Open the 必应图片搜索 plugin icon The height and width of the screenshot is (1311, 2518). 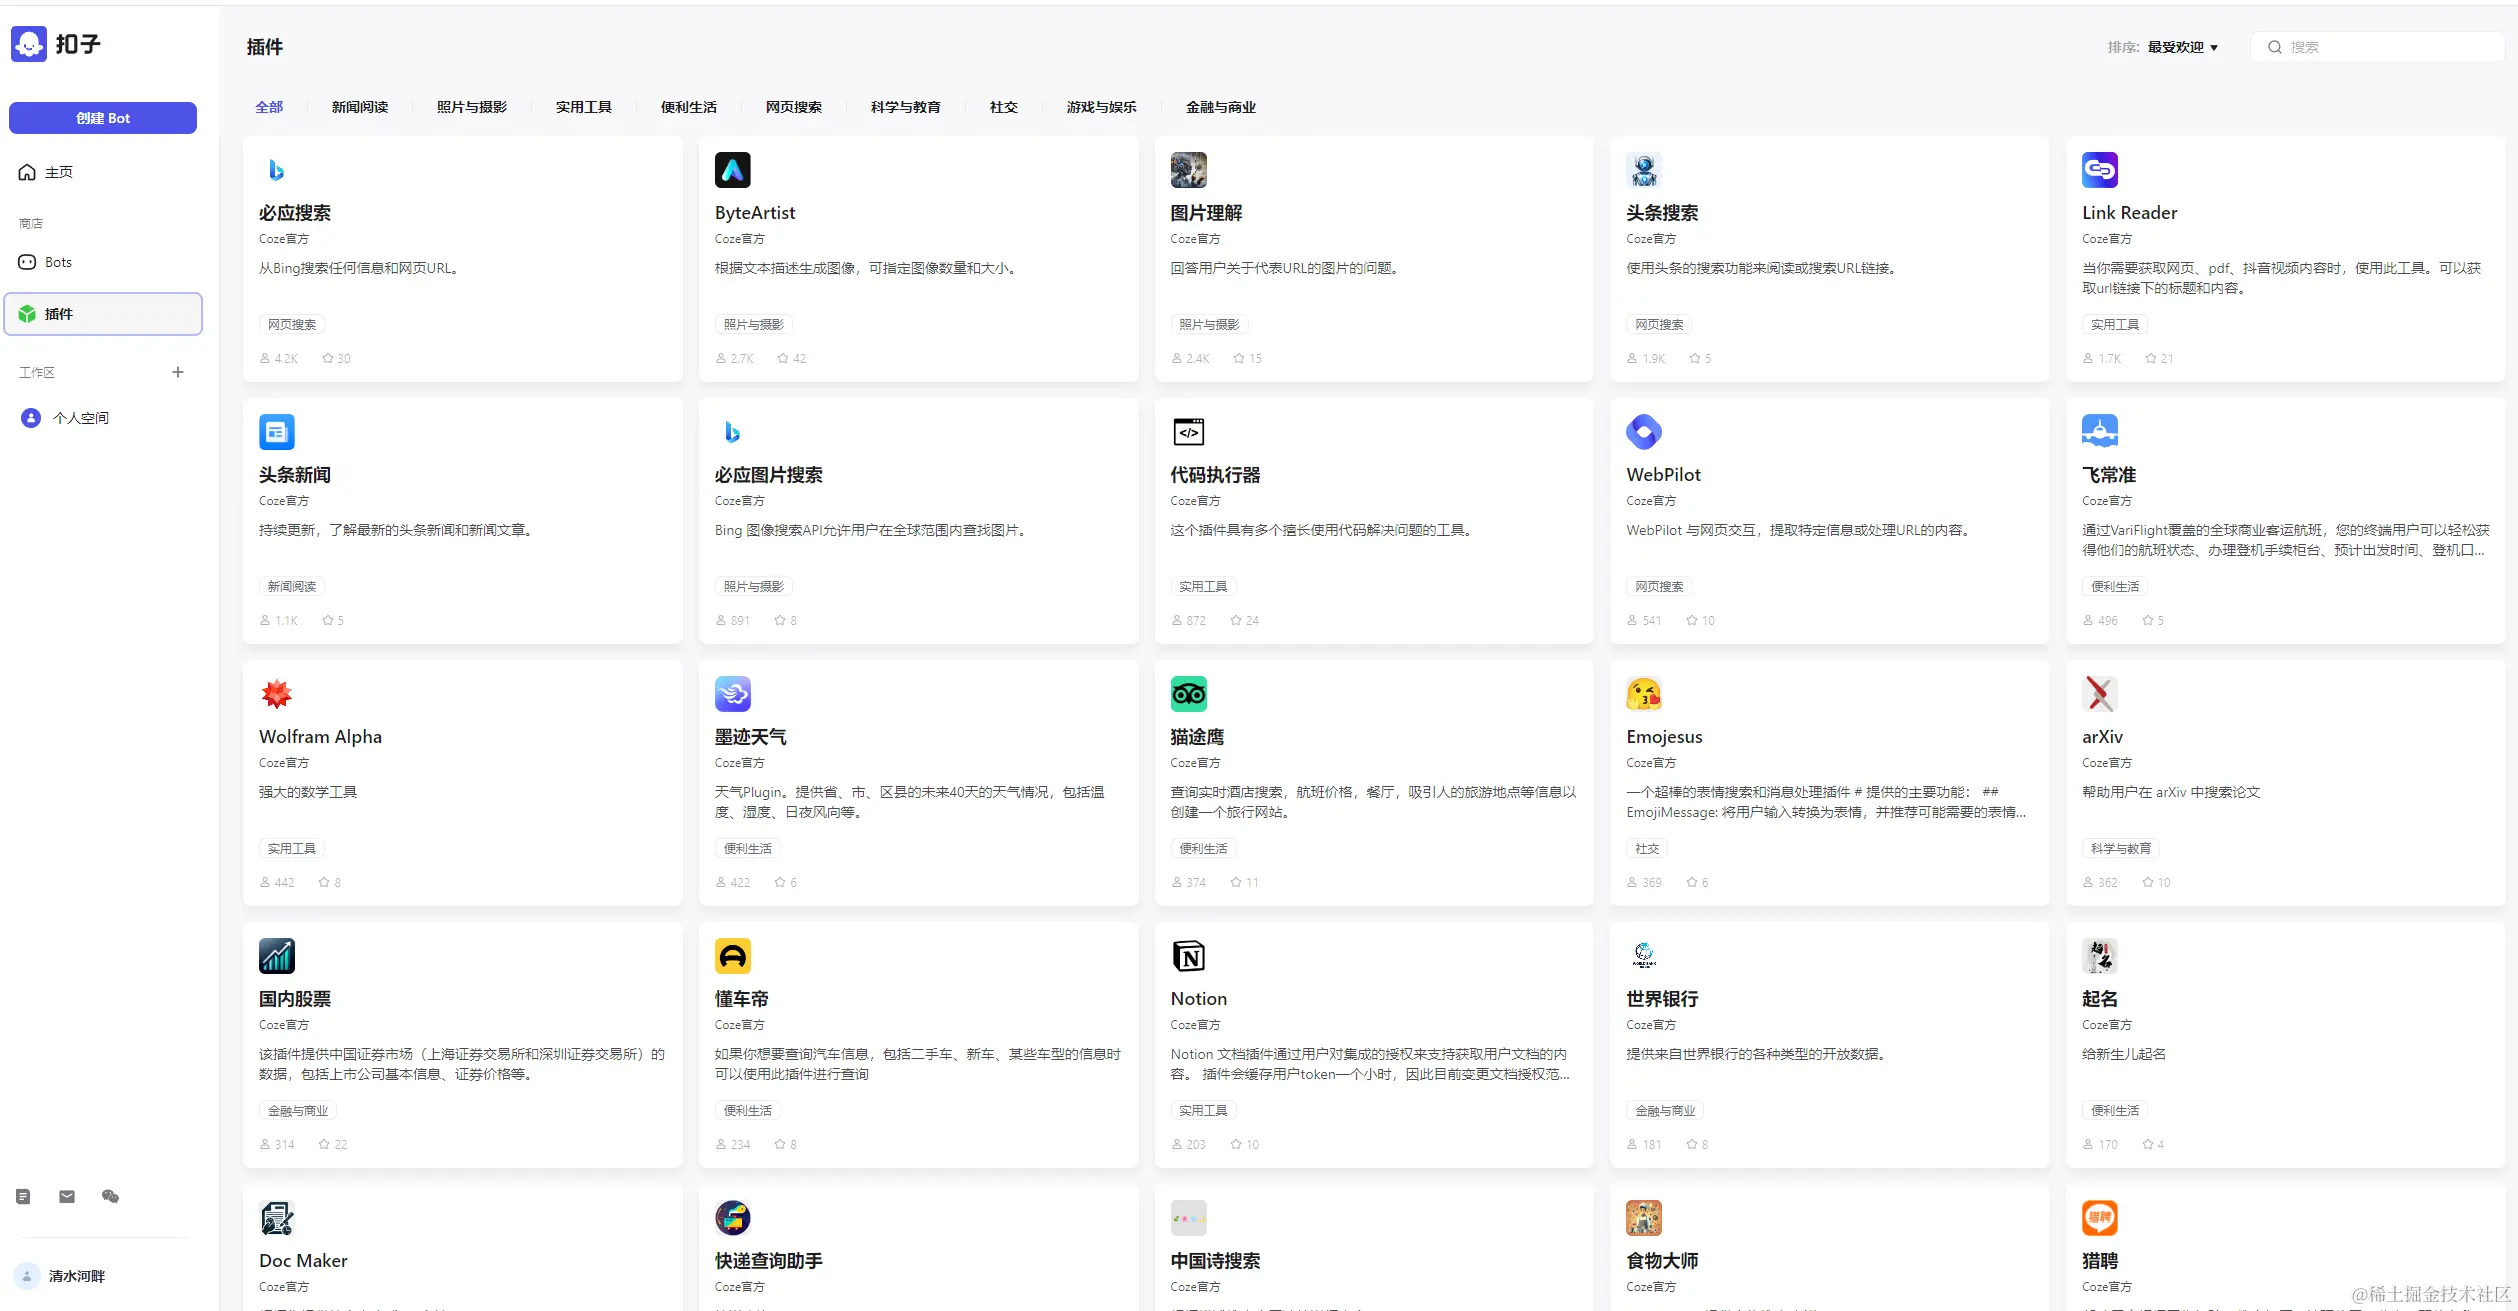(733, 432)
